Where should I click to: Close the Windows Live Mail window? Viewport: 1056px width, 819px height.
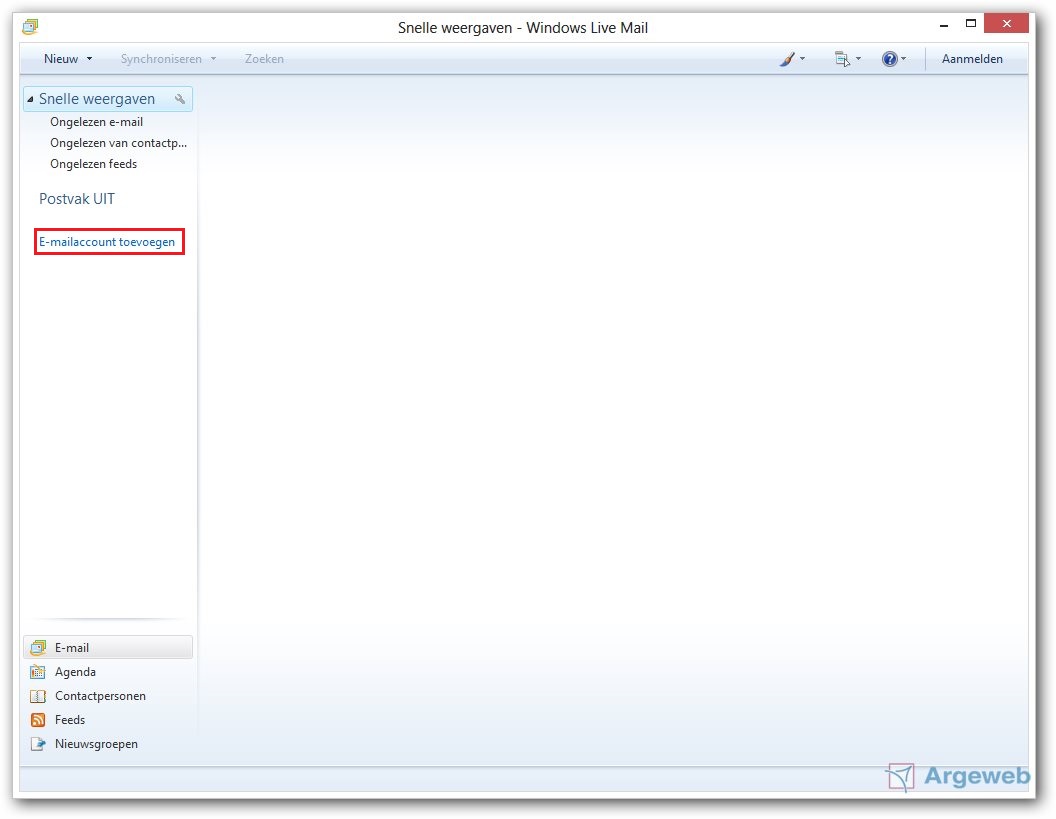pos(1006,24)
